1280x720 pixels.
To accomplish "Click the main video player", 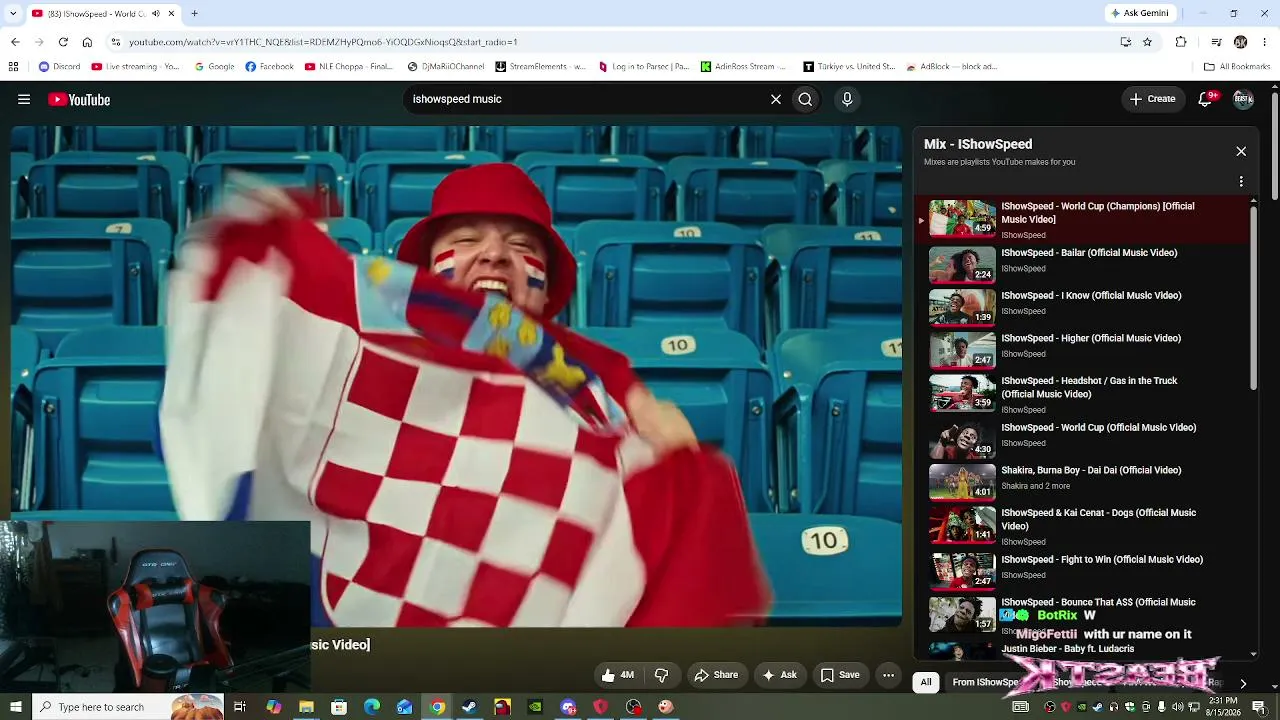I will tap(456, 377).
